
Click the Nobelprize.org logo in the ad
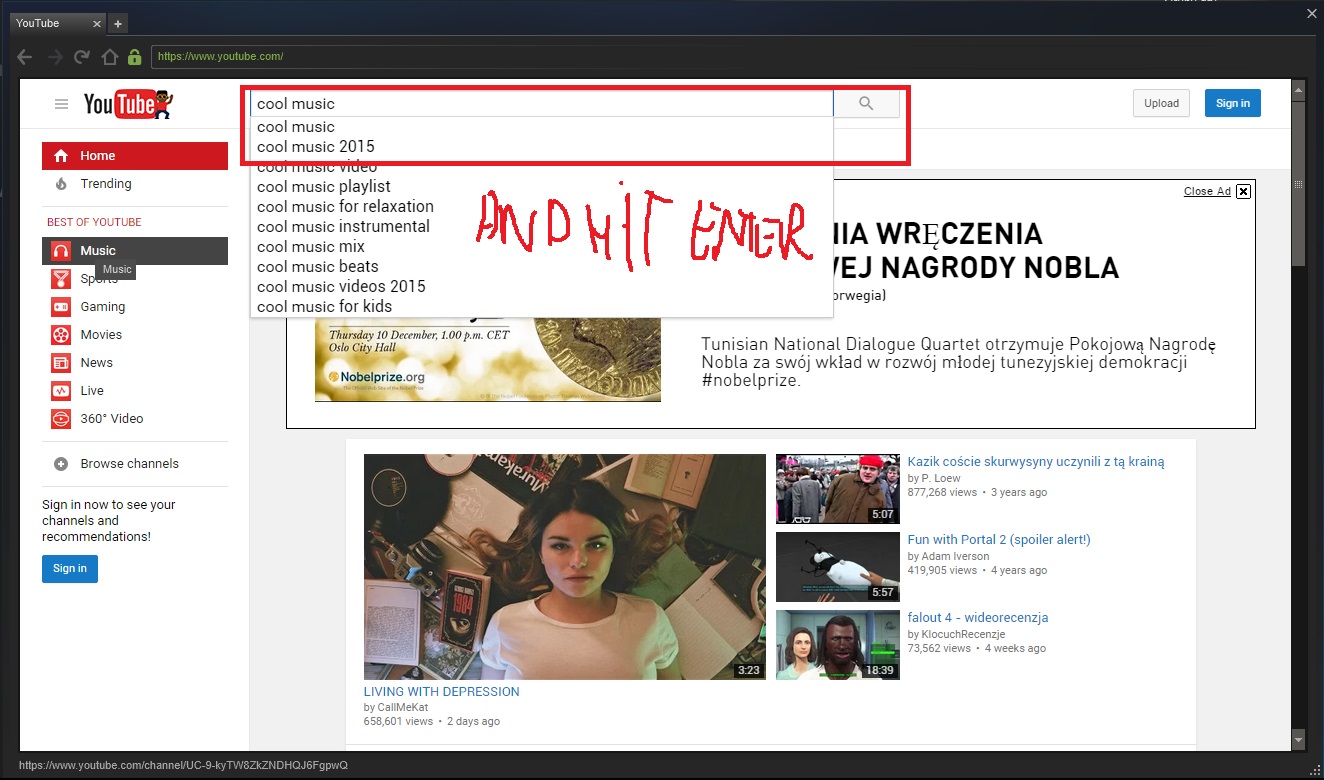click(x=377, y=377)
